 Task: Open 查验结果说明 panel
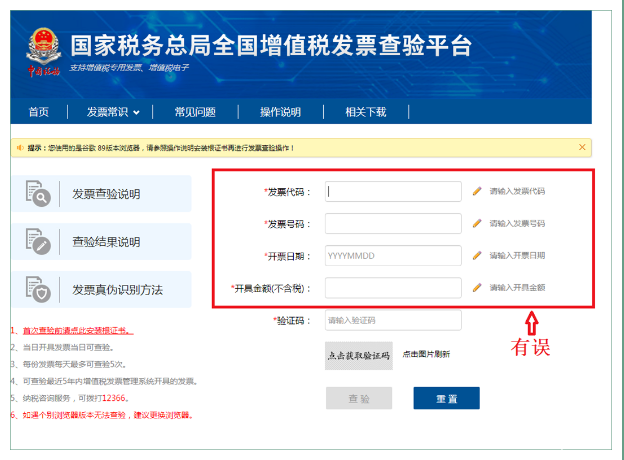point(101,241)
